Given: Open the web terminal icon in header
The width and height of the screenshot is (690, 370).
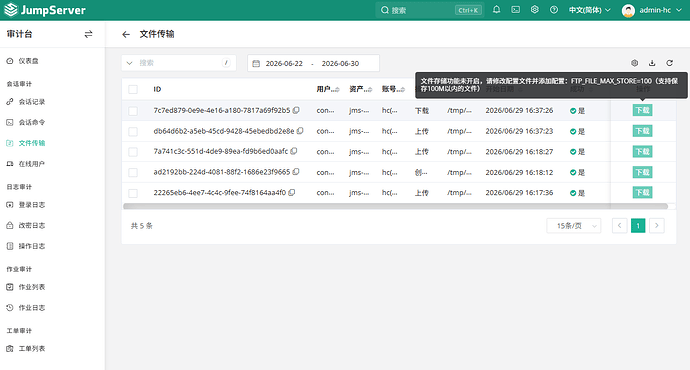Looking at the screenshot, I should coord(515,10).
